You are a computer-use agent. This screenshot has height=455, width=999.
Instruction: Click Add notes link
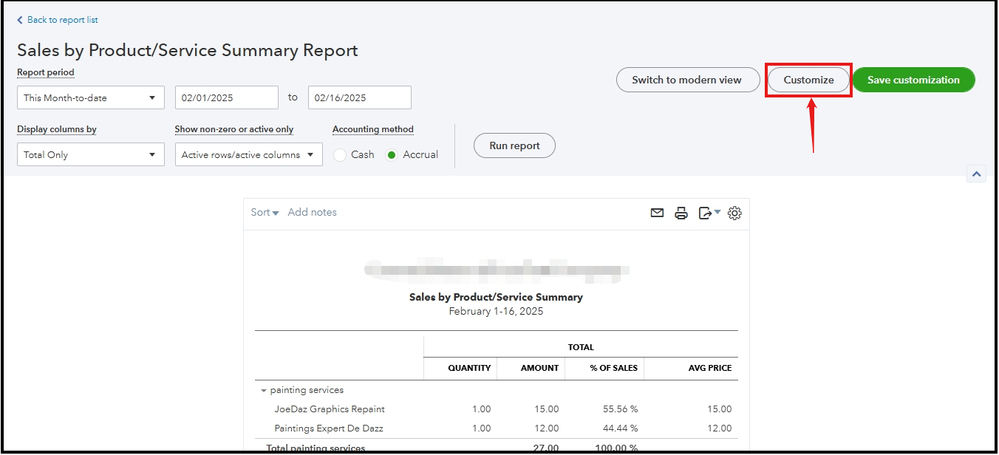pyautogui.click(x=312, y=212)
